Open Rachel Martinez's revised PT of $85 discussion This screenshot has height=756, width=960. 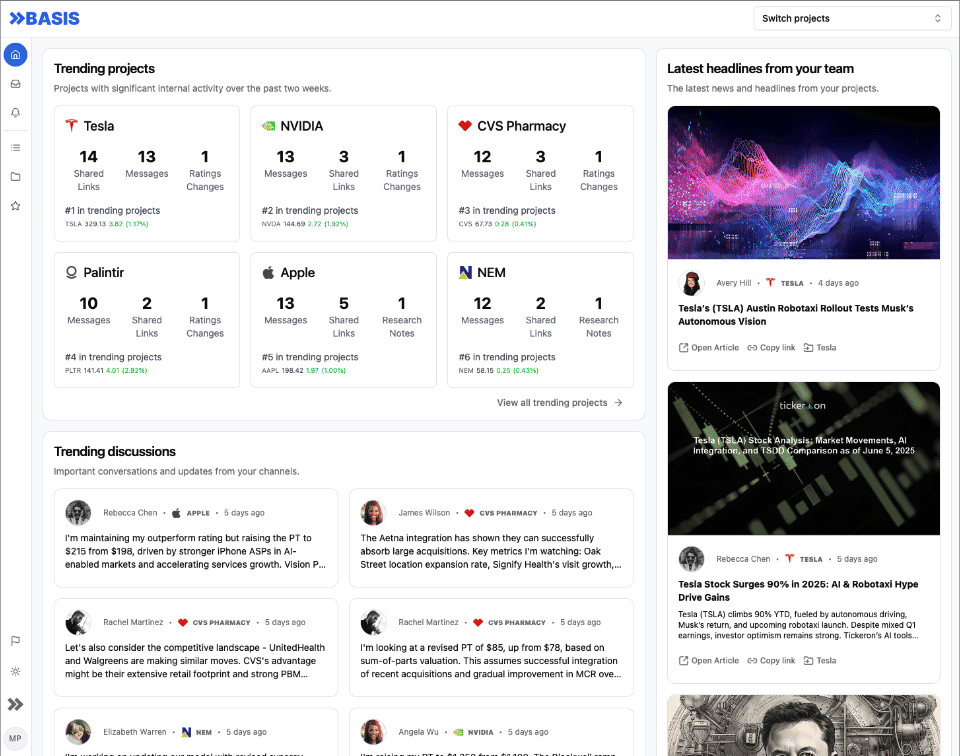[491, 648]
